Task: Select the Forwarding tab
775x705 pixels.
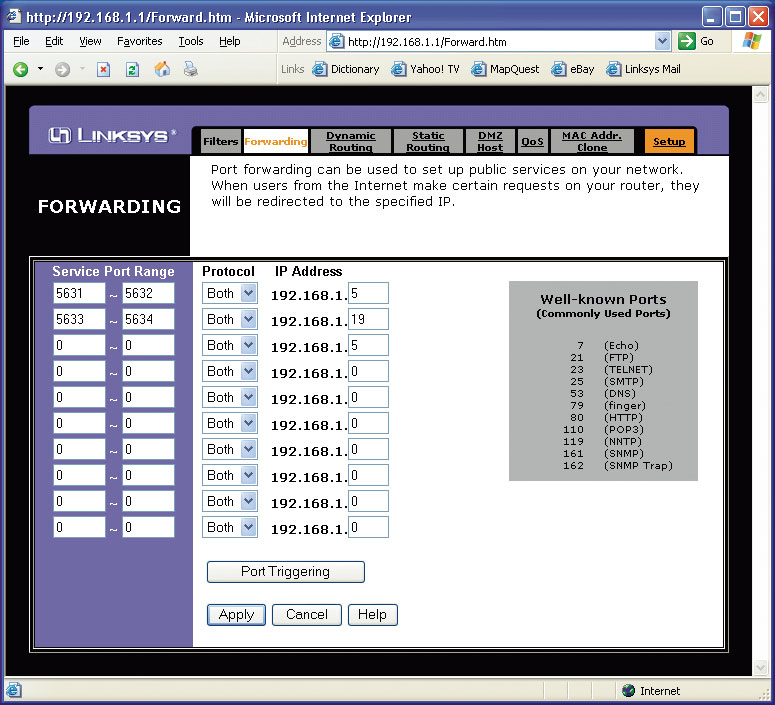Action: tap(276, 141)
